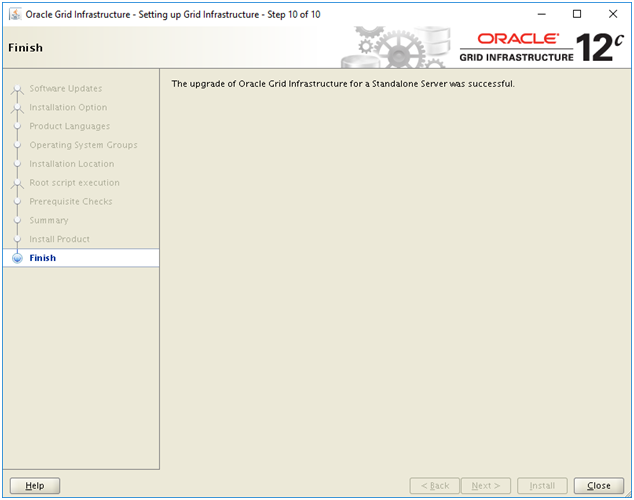Viewport: 634px width, 500px height.
Task: Minimize the installer window
Action: coord(541,14)
